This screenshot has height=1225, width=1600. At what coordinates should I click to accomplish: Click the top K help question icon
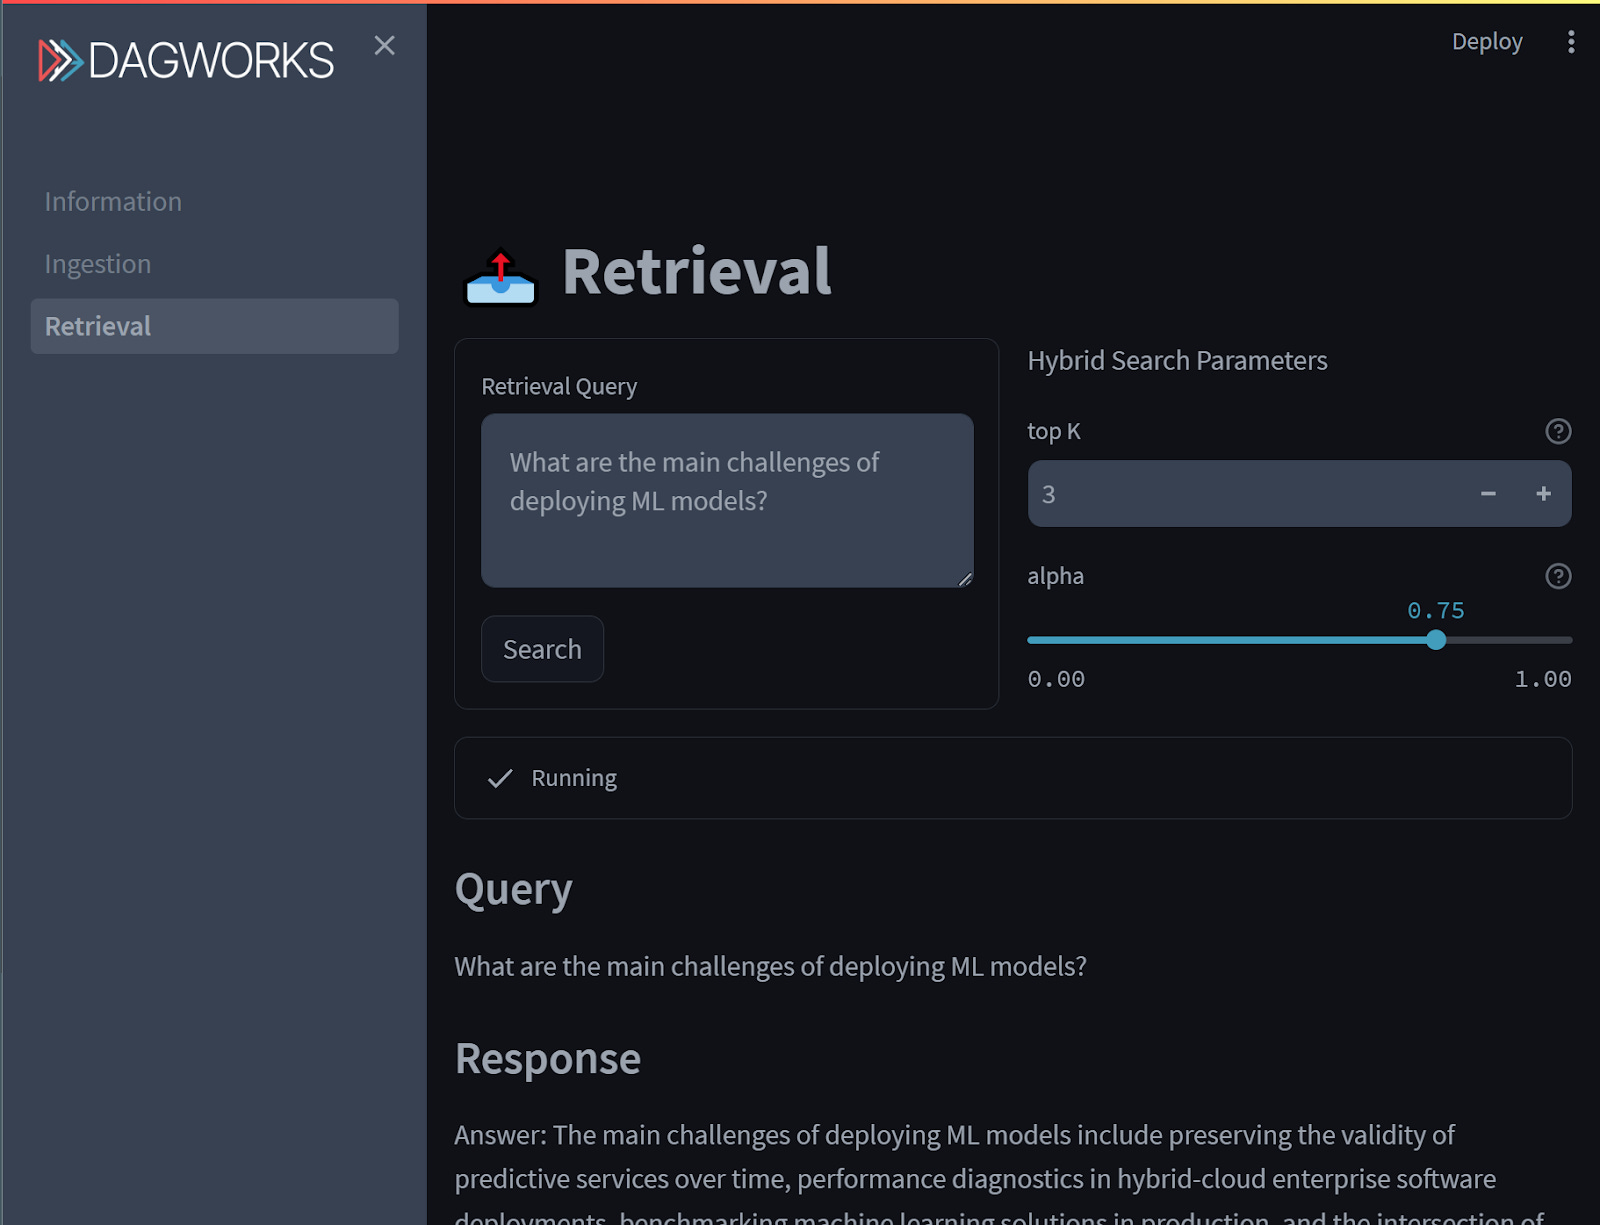point(1558,431)
